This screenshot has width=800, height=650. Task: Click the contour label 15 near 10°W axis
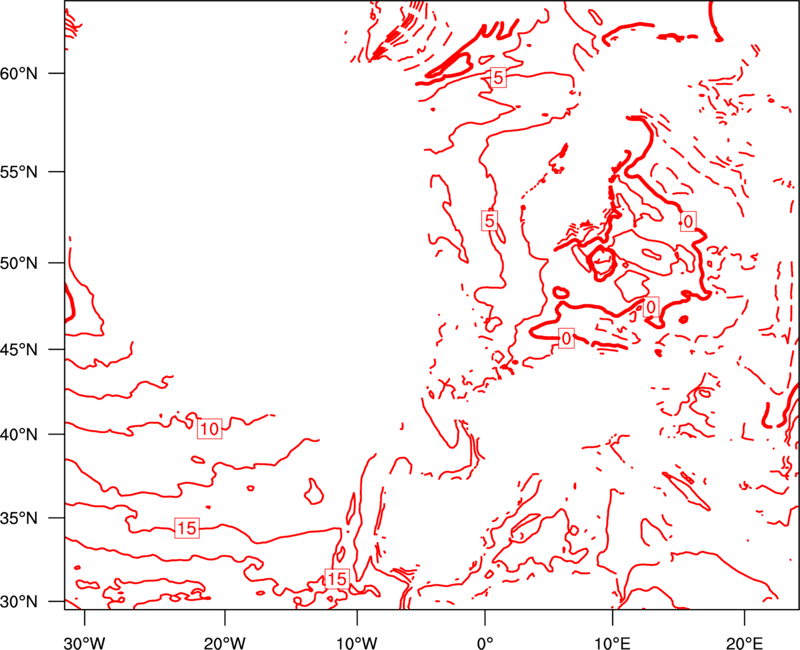pos(337,579)
